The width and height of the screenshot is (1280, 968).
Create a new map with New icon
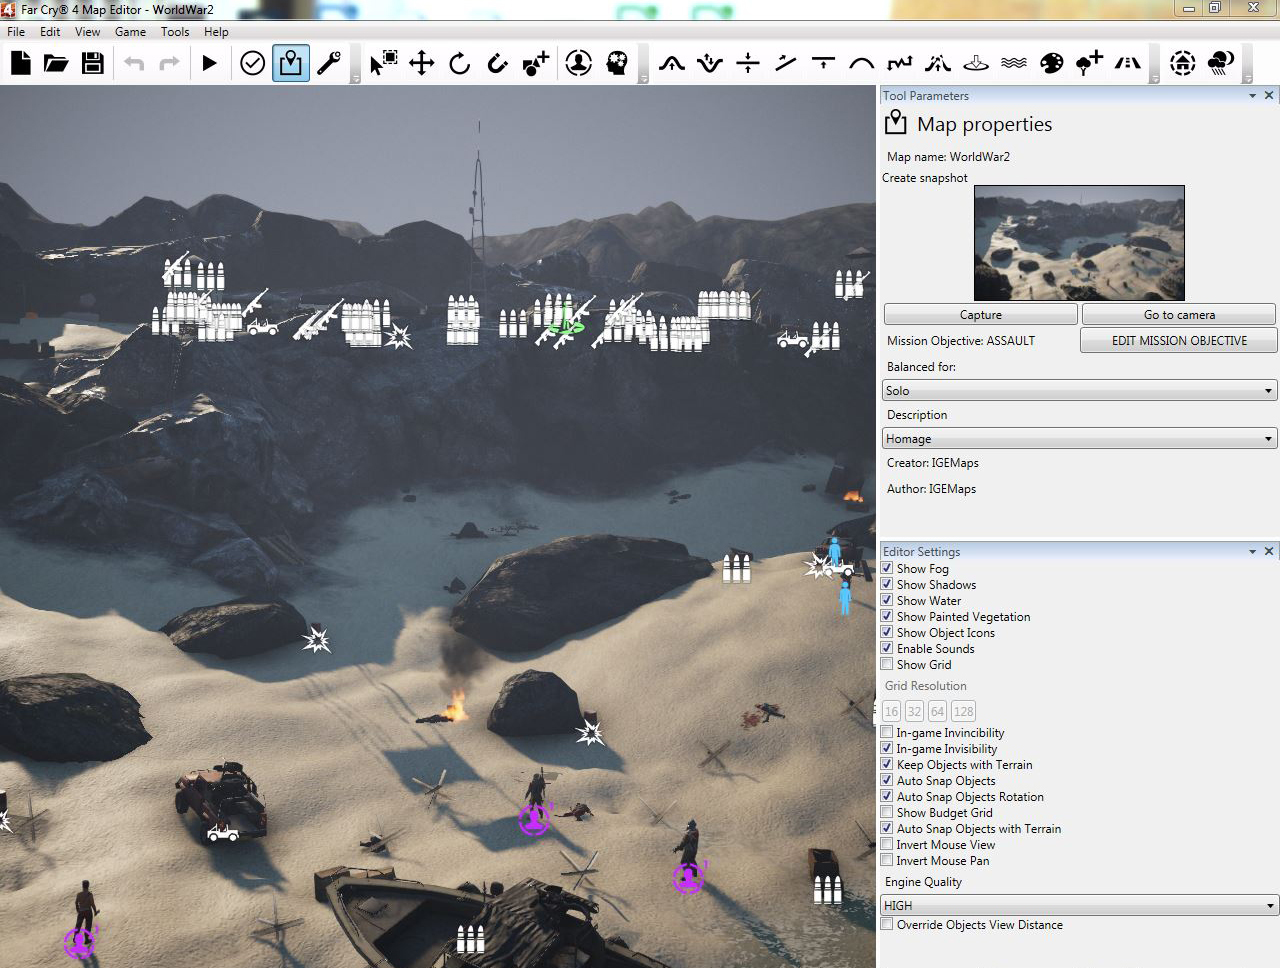click(x=20, y=63)
